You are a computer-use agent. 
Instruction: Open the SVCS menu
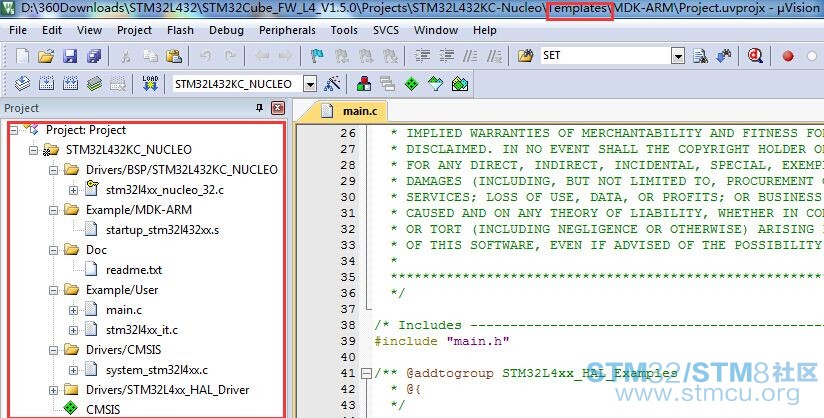386,30
